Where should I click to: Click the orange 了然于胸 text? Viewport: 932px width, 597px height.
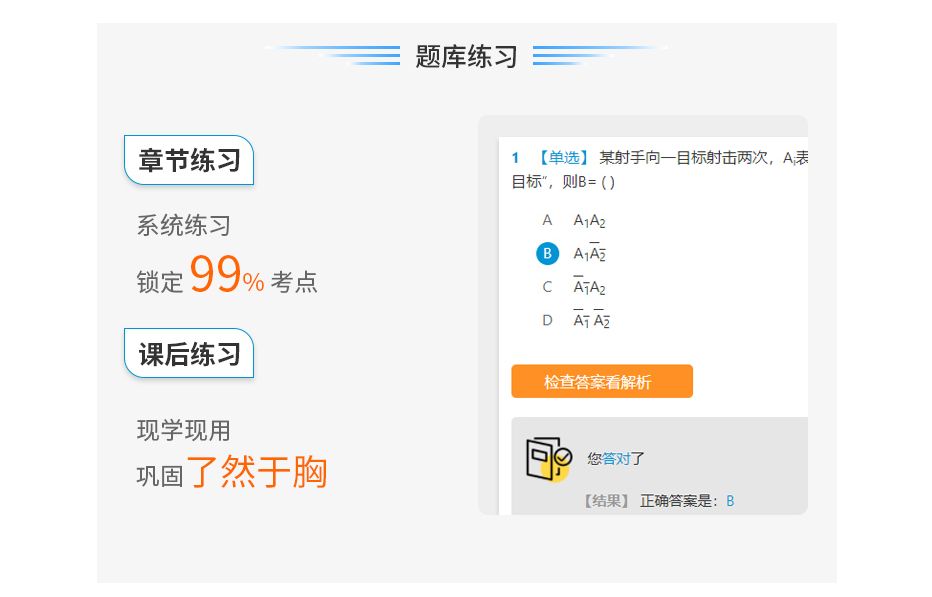[x=257, y=472]
